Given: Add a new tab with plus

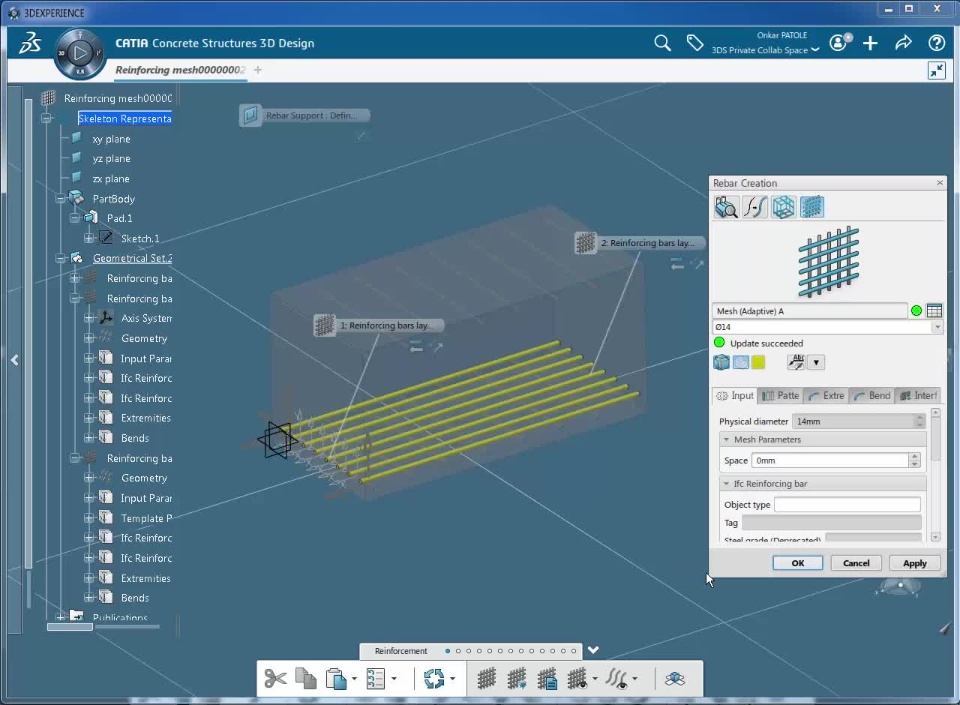Looking at the screenshot, I should 258,70.
